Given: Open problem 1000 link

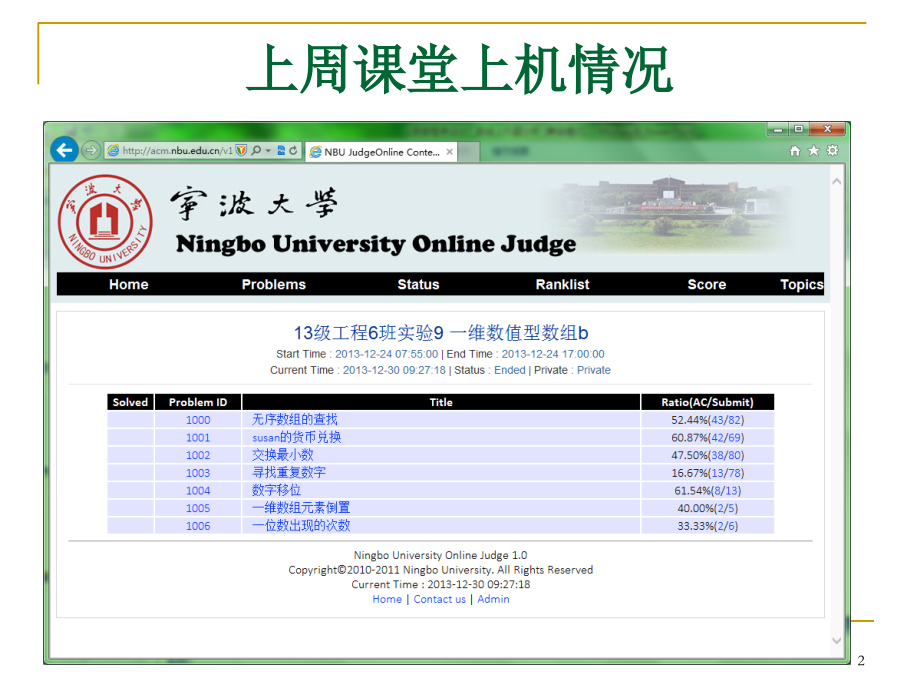Looking at the screenshot, I should click(197, 420).
